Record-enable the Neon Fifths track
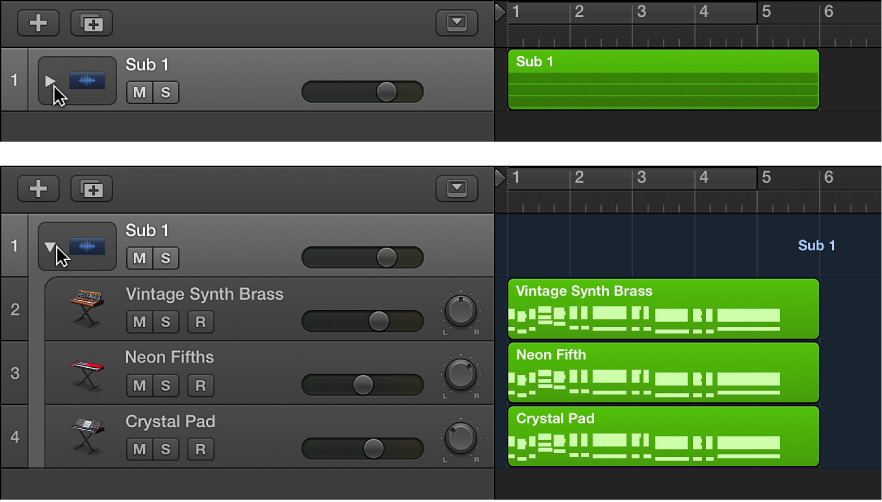The height and width of the screenshot is (502, 882). (200, 386)
